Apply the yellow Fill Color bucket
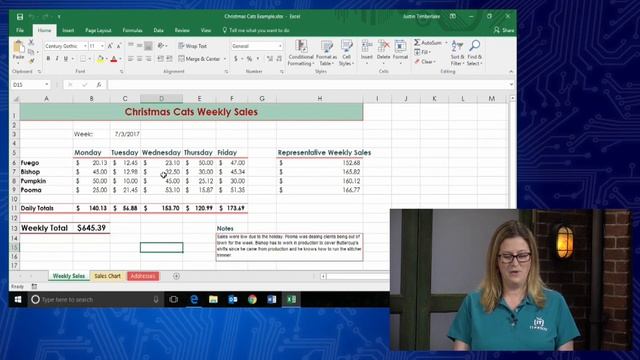This screenshot has height=360, width=640. pos(100,59)
